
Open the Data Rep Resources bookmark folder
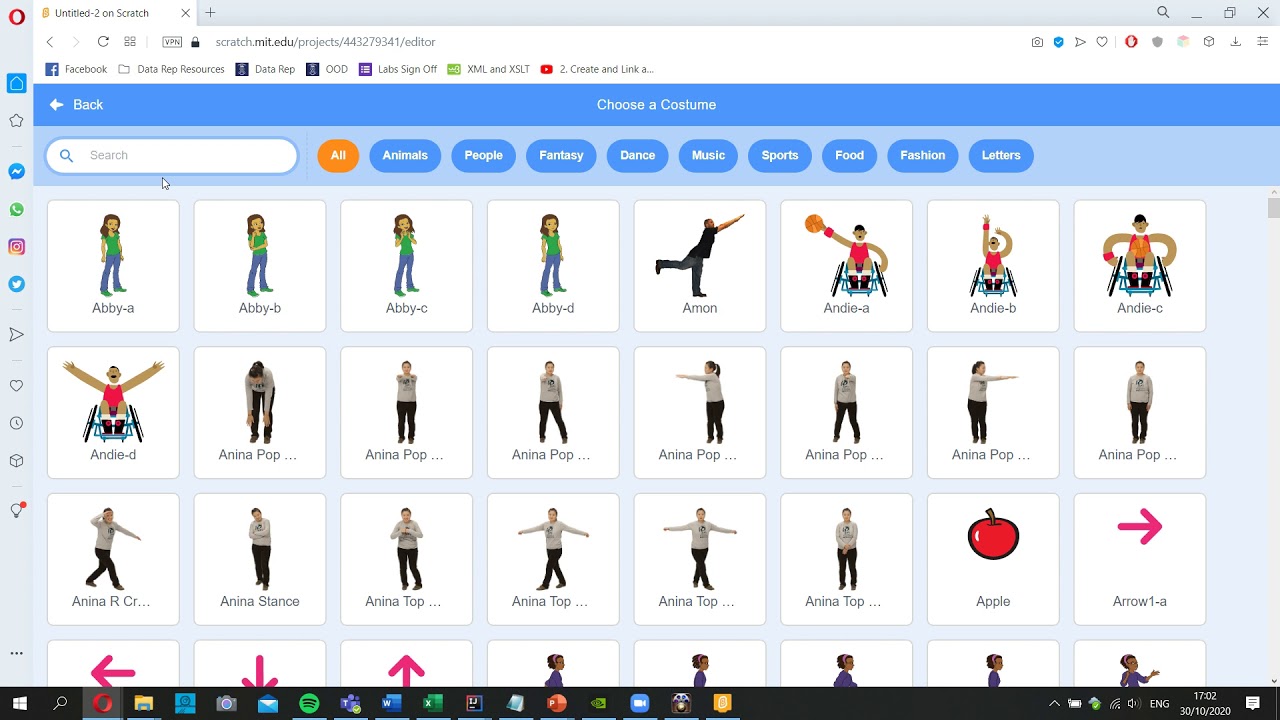tap(171, 69)
